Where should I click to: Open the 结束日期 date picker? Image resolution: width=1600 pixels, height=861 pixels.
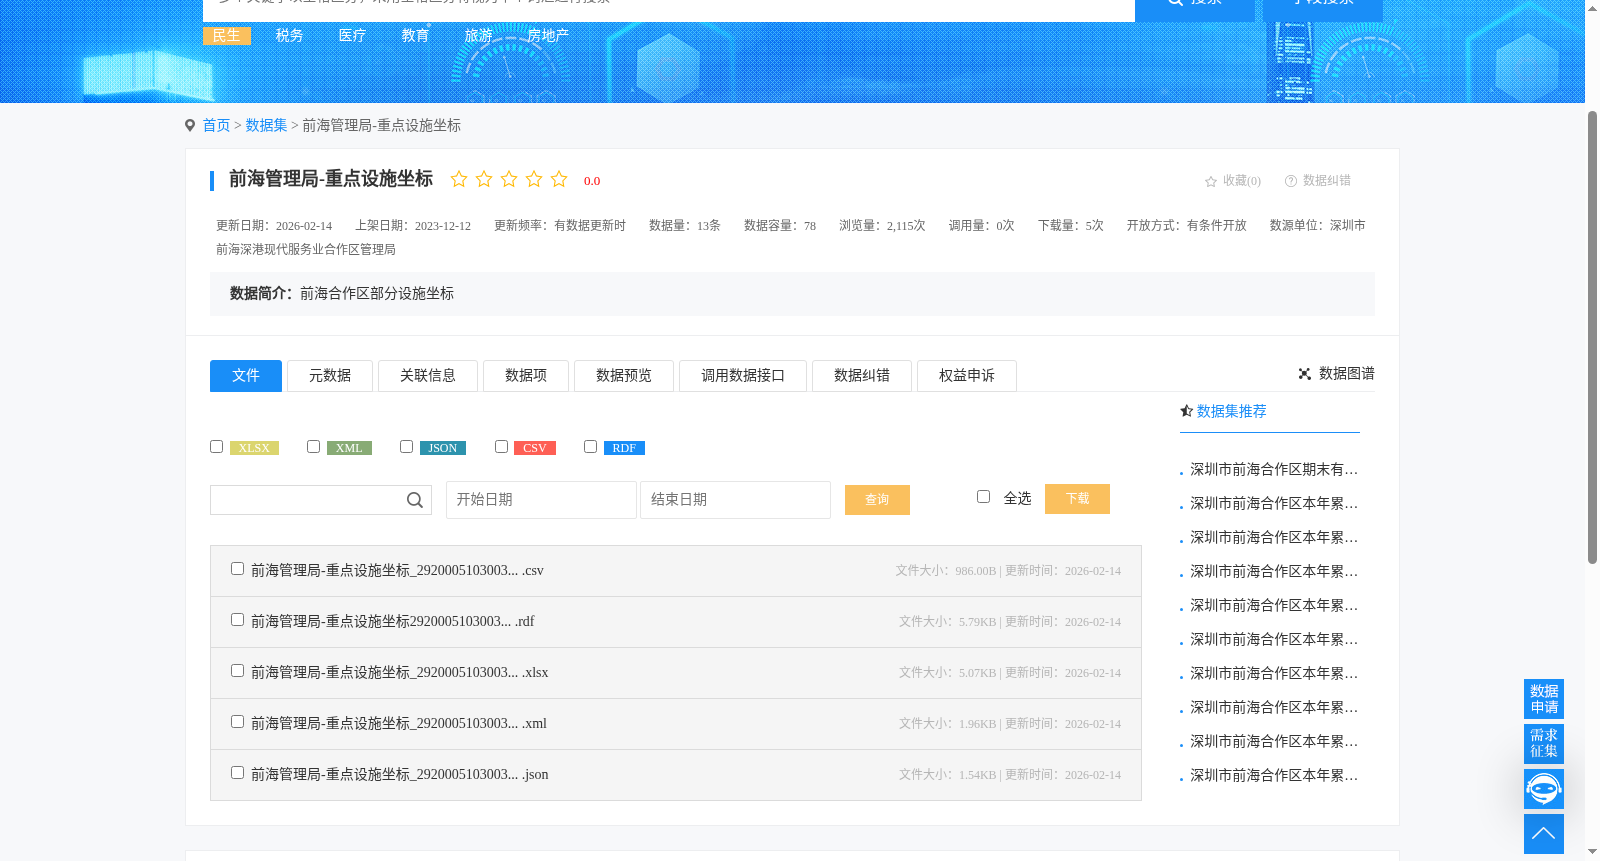point(735,500)
